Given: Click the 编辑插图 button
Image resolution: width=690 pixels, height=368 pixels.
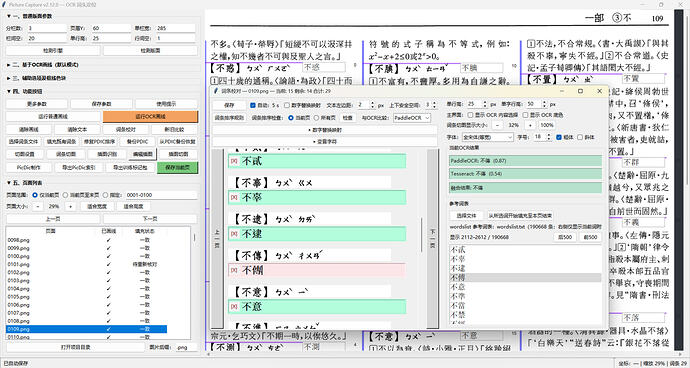Looking at the screenshot, I should click(x=142, y=155).
